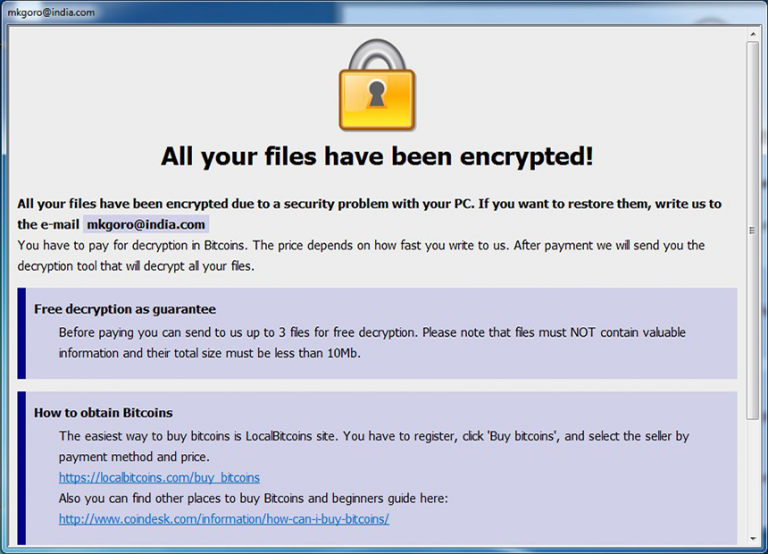The image size is (768, 554).
Task: Open the localbitcoins.com buy bitcoins link
Action: click(x=159, y=478)
